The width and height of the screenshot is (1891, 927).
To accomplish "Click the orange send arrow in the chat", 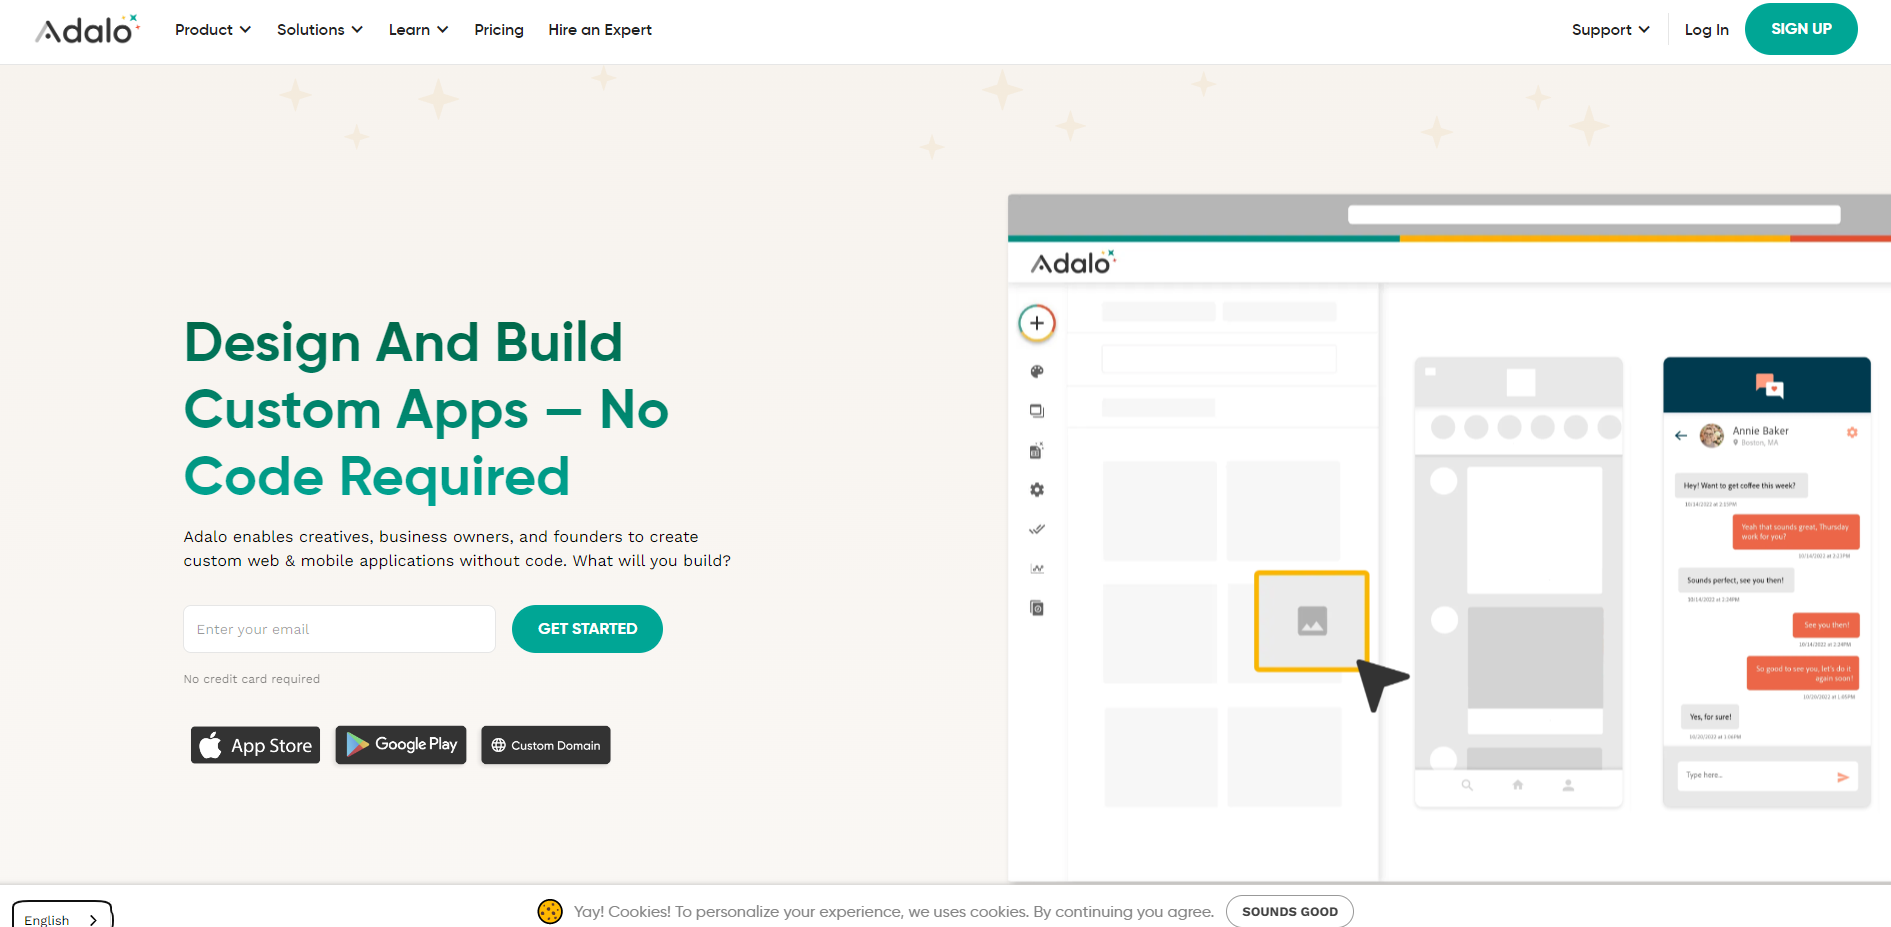I will click(1842, 777).
